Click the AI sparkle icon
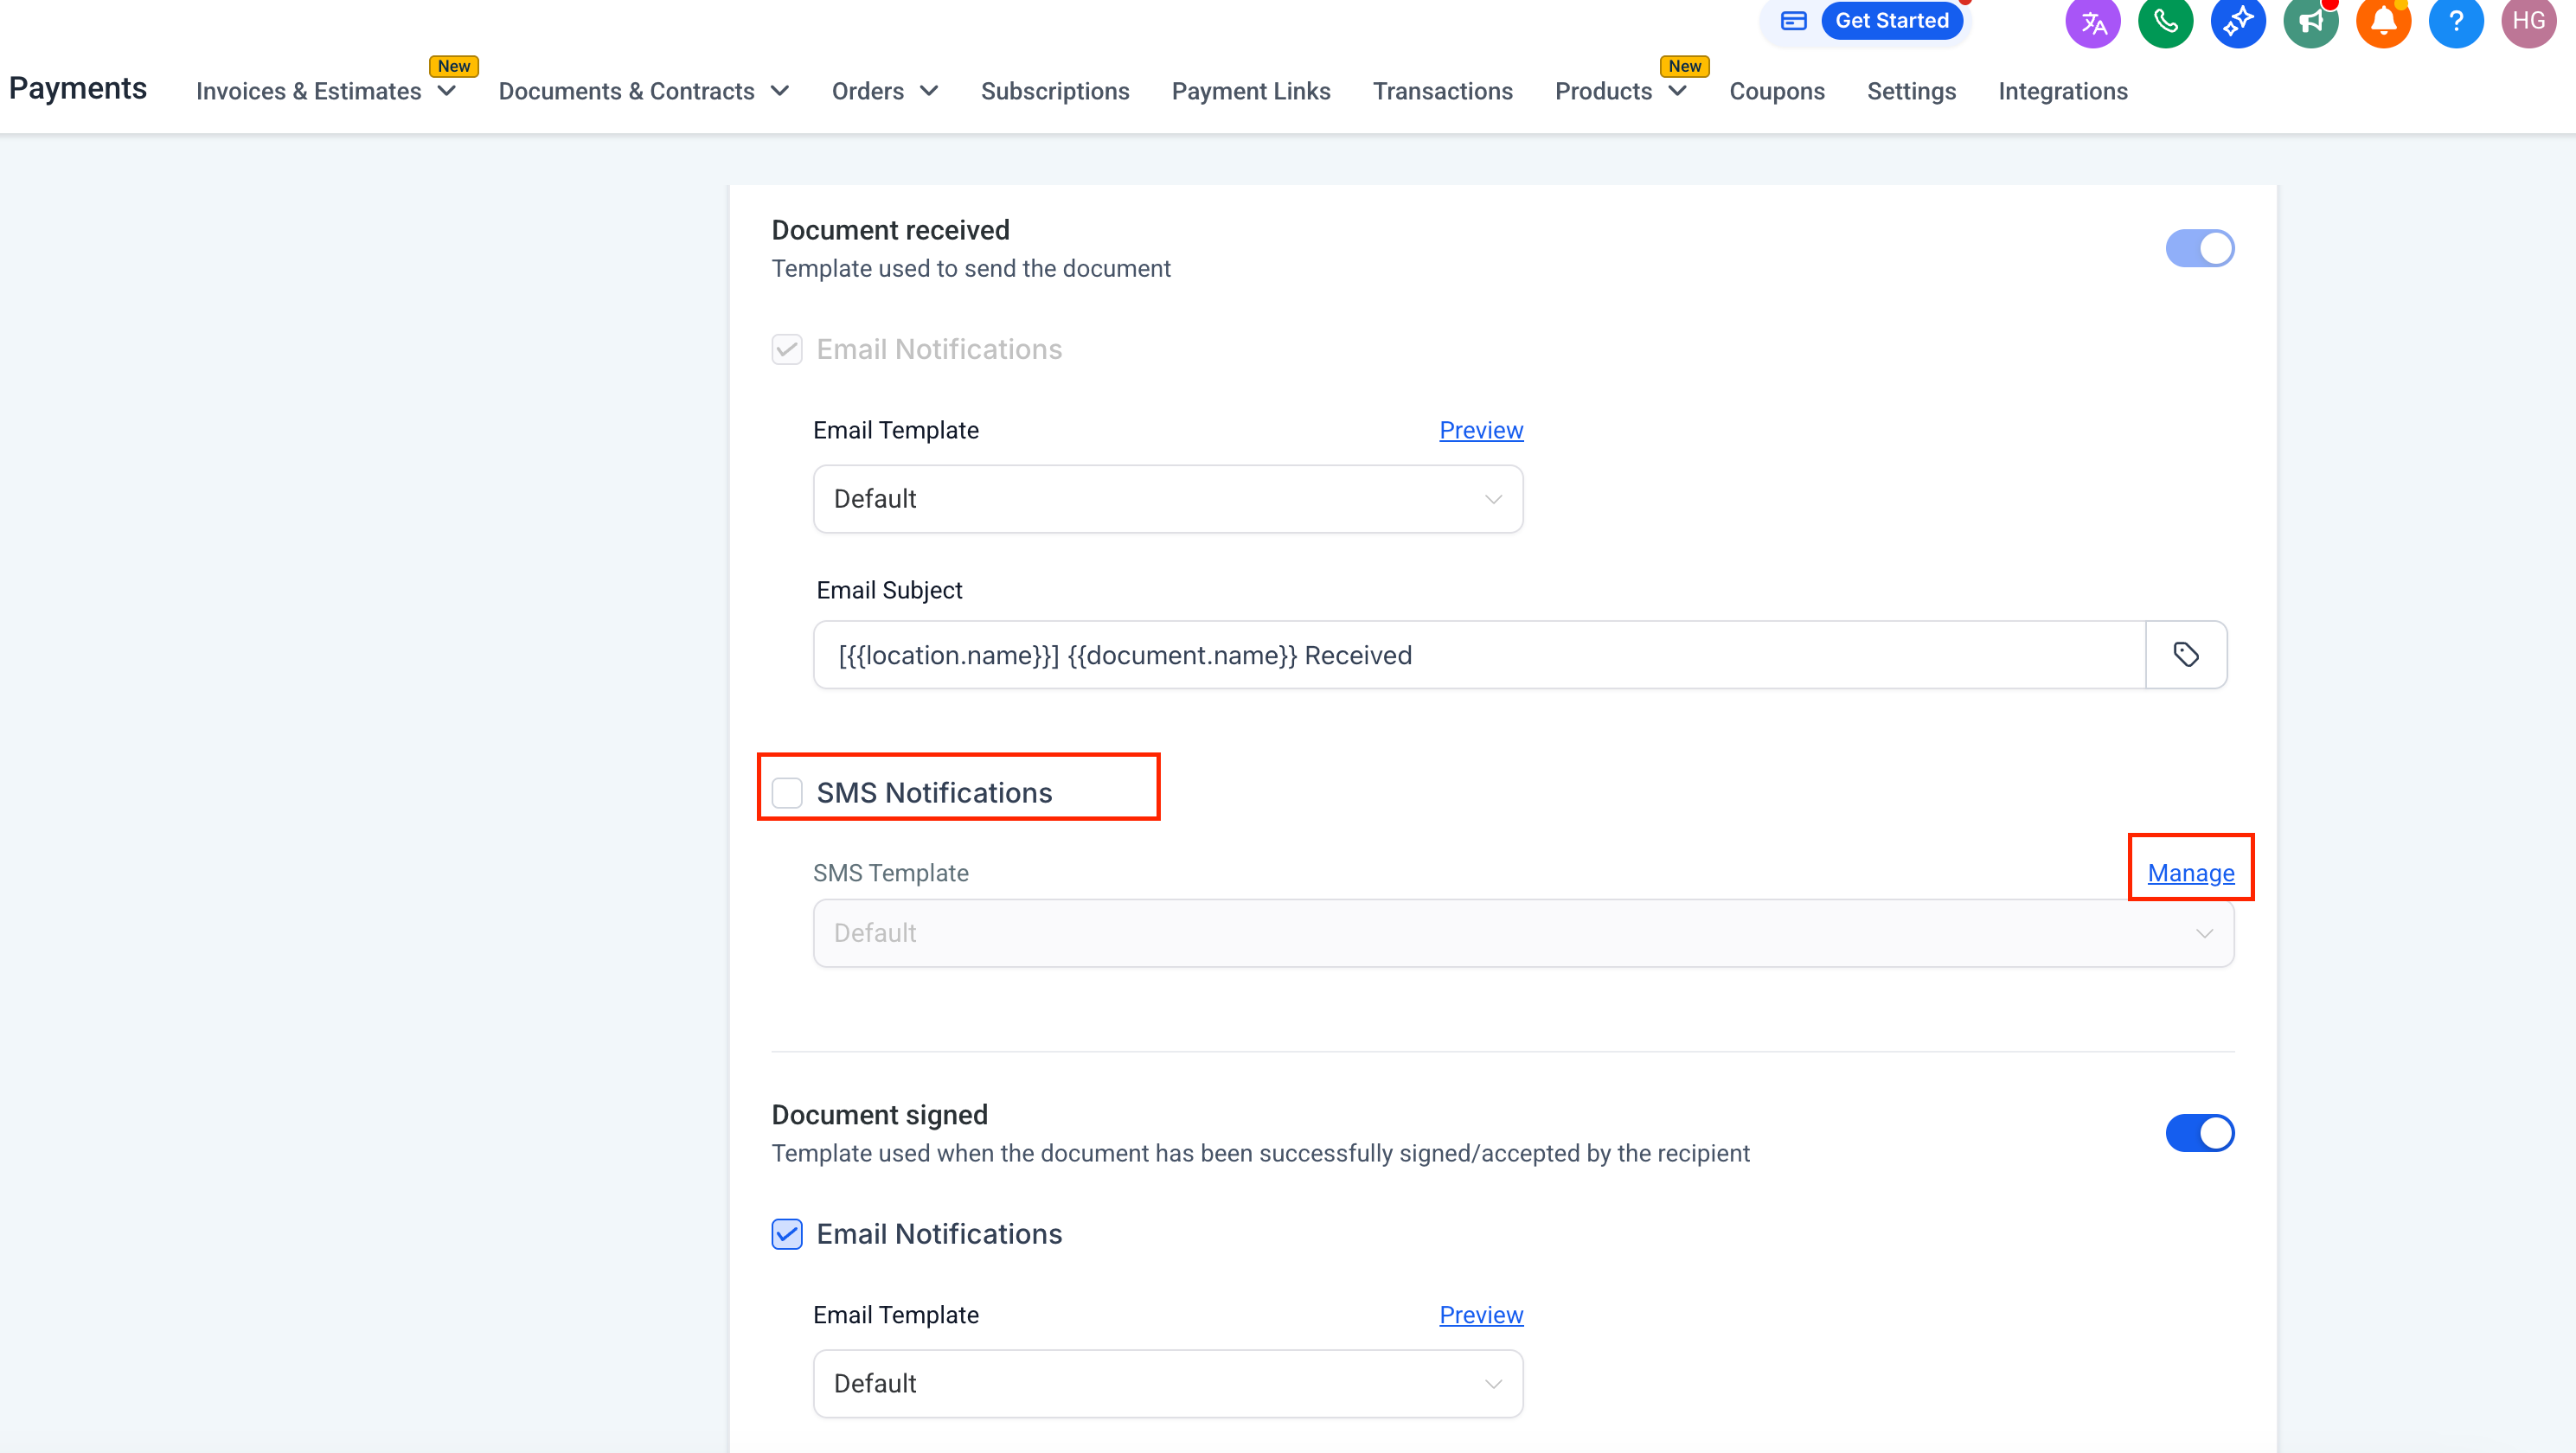 point(2238,22)
